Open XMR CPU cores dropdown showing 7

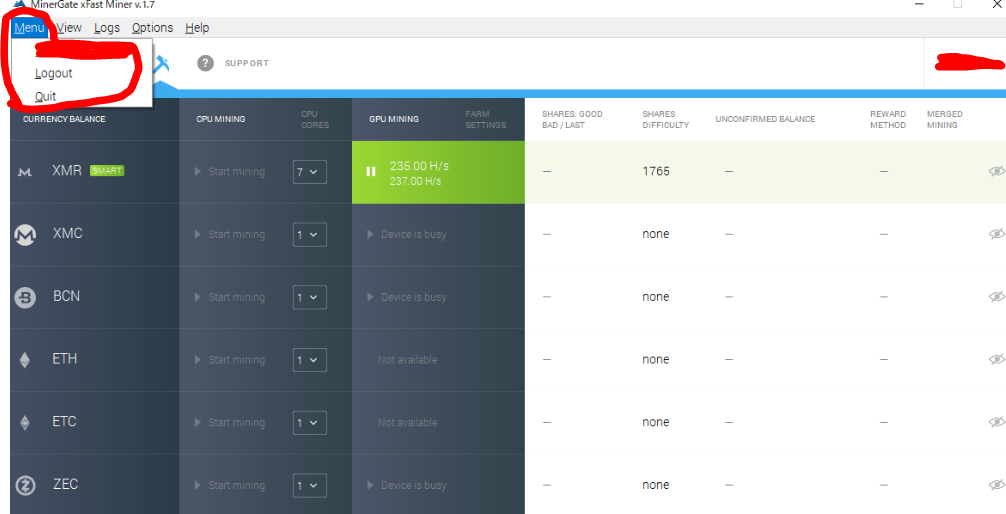click(x=310, y=172)
